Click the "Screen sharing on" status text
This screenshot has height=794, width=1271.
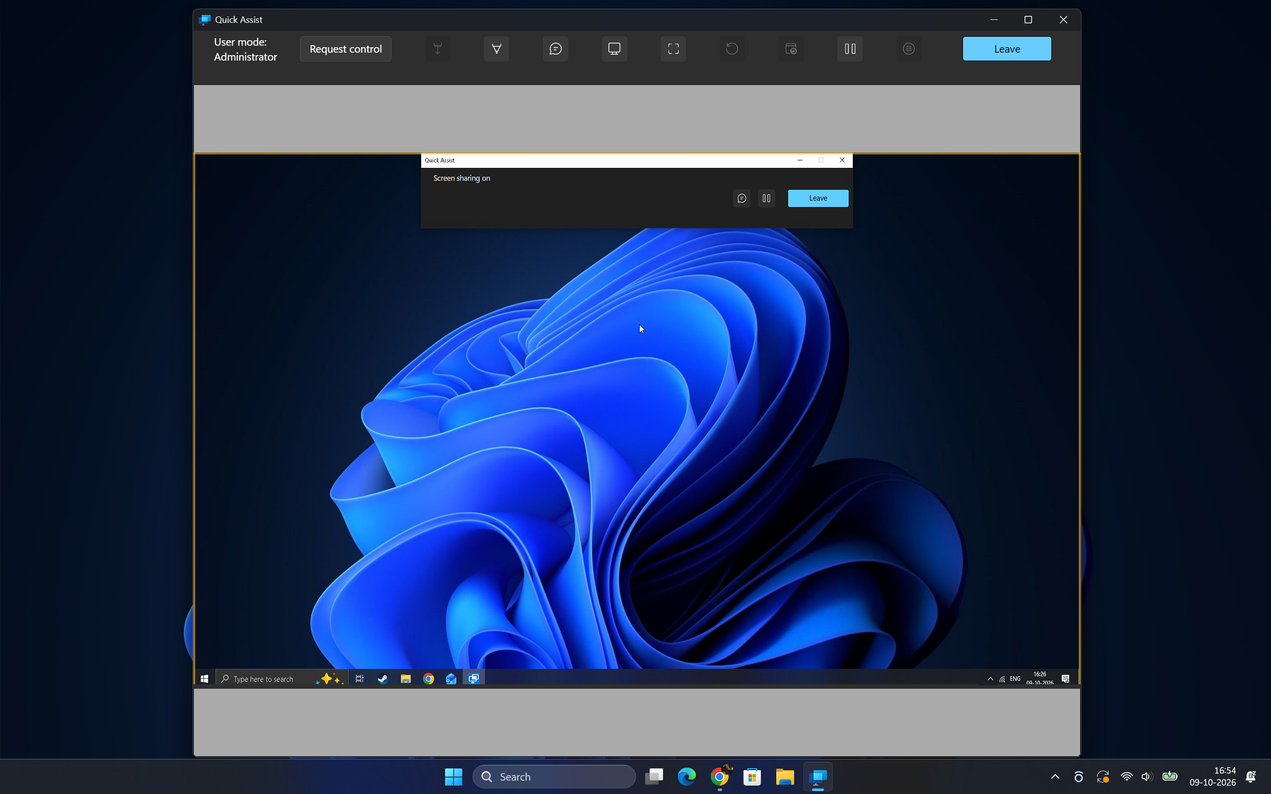tap(462, 178)
